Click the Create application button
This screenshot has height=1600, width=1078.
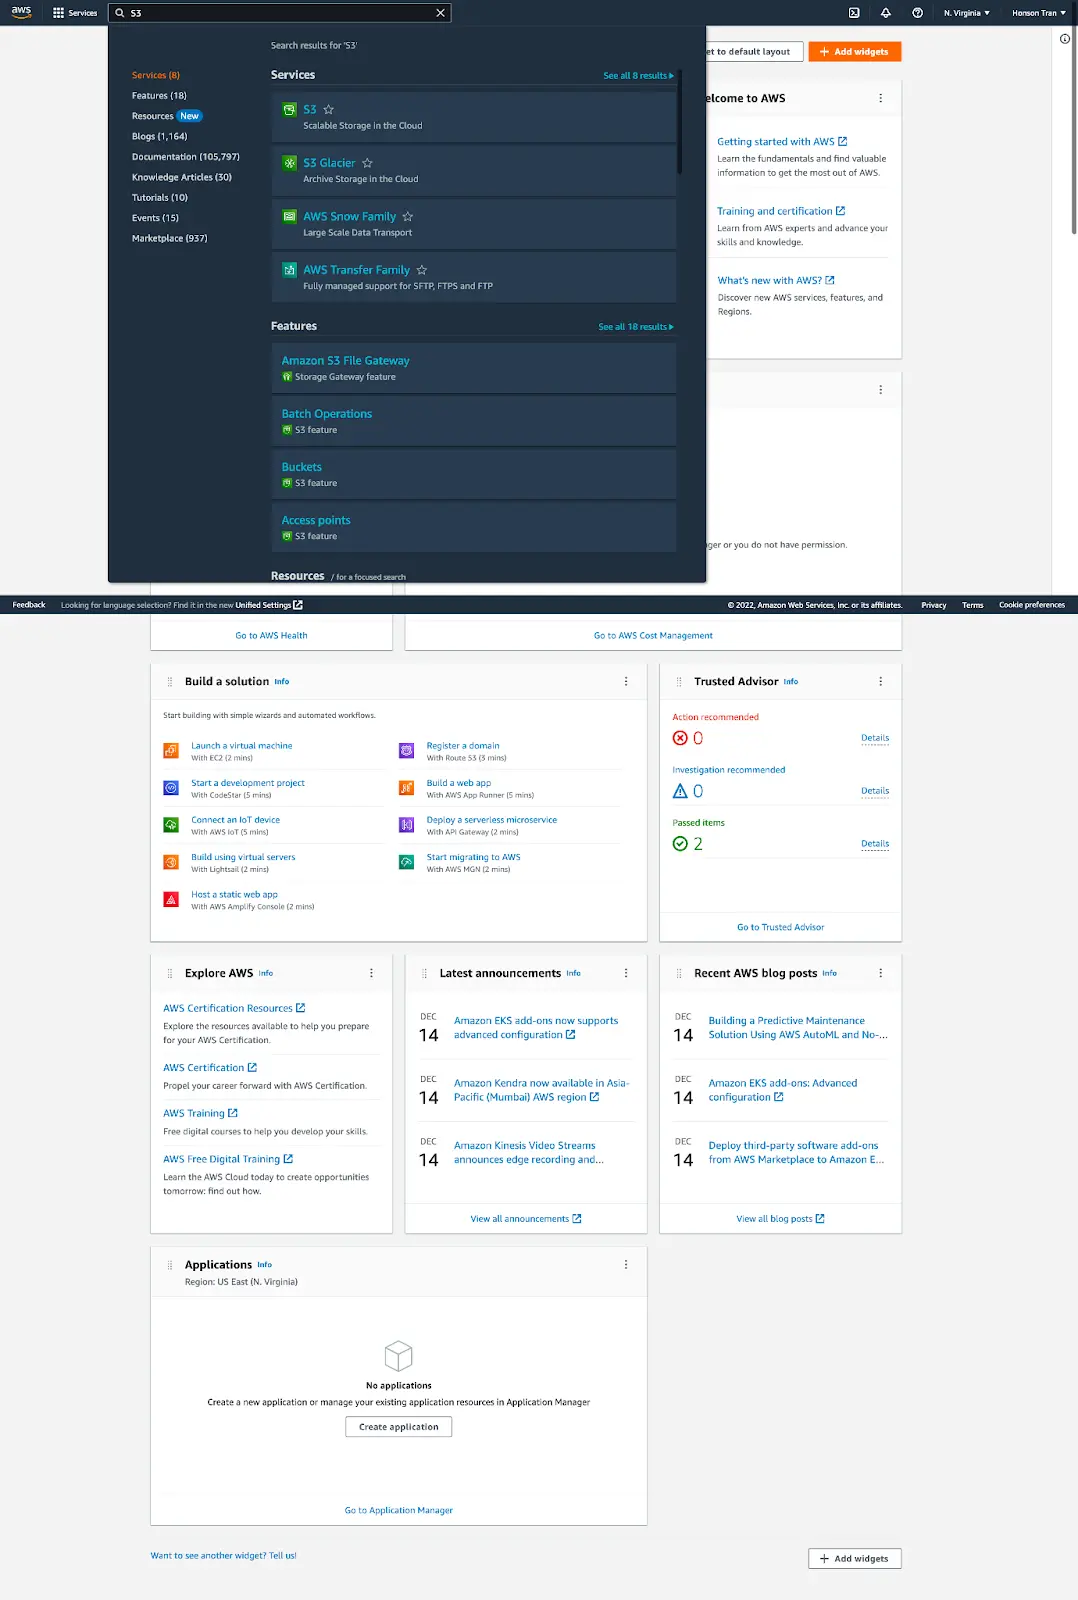point(399,1427)
